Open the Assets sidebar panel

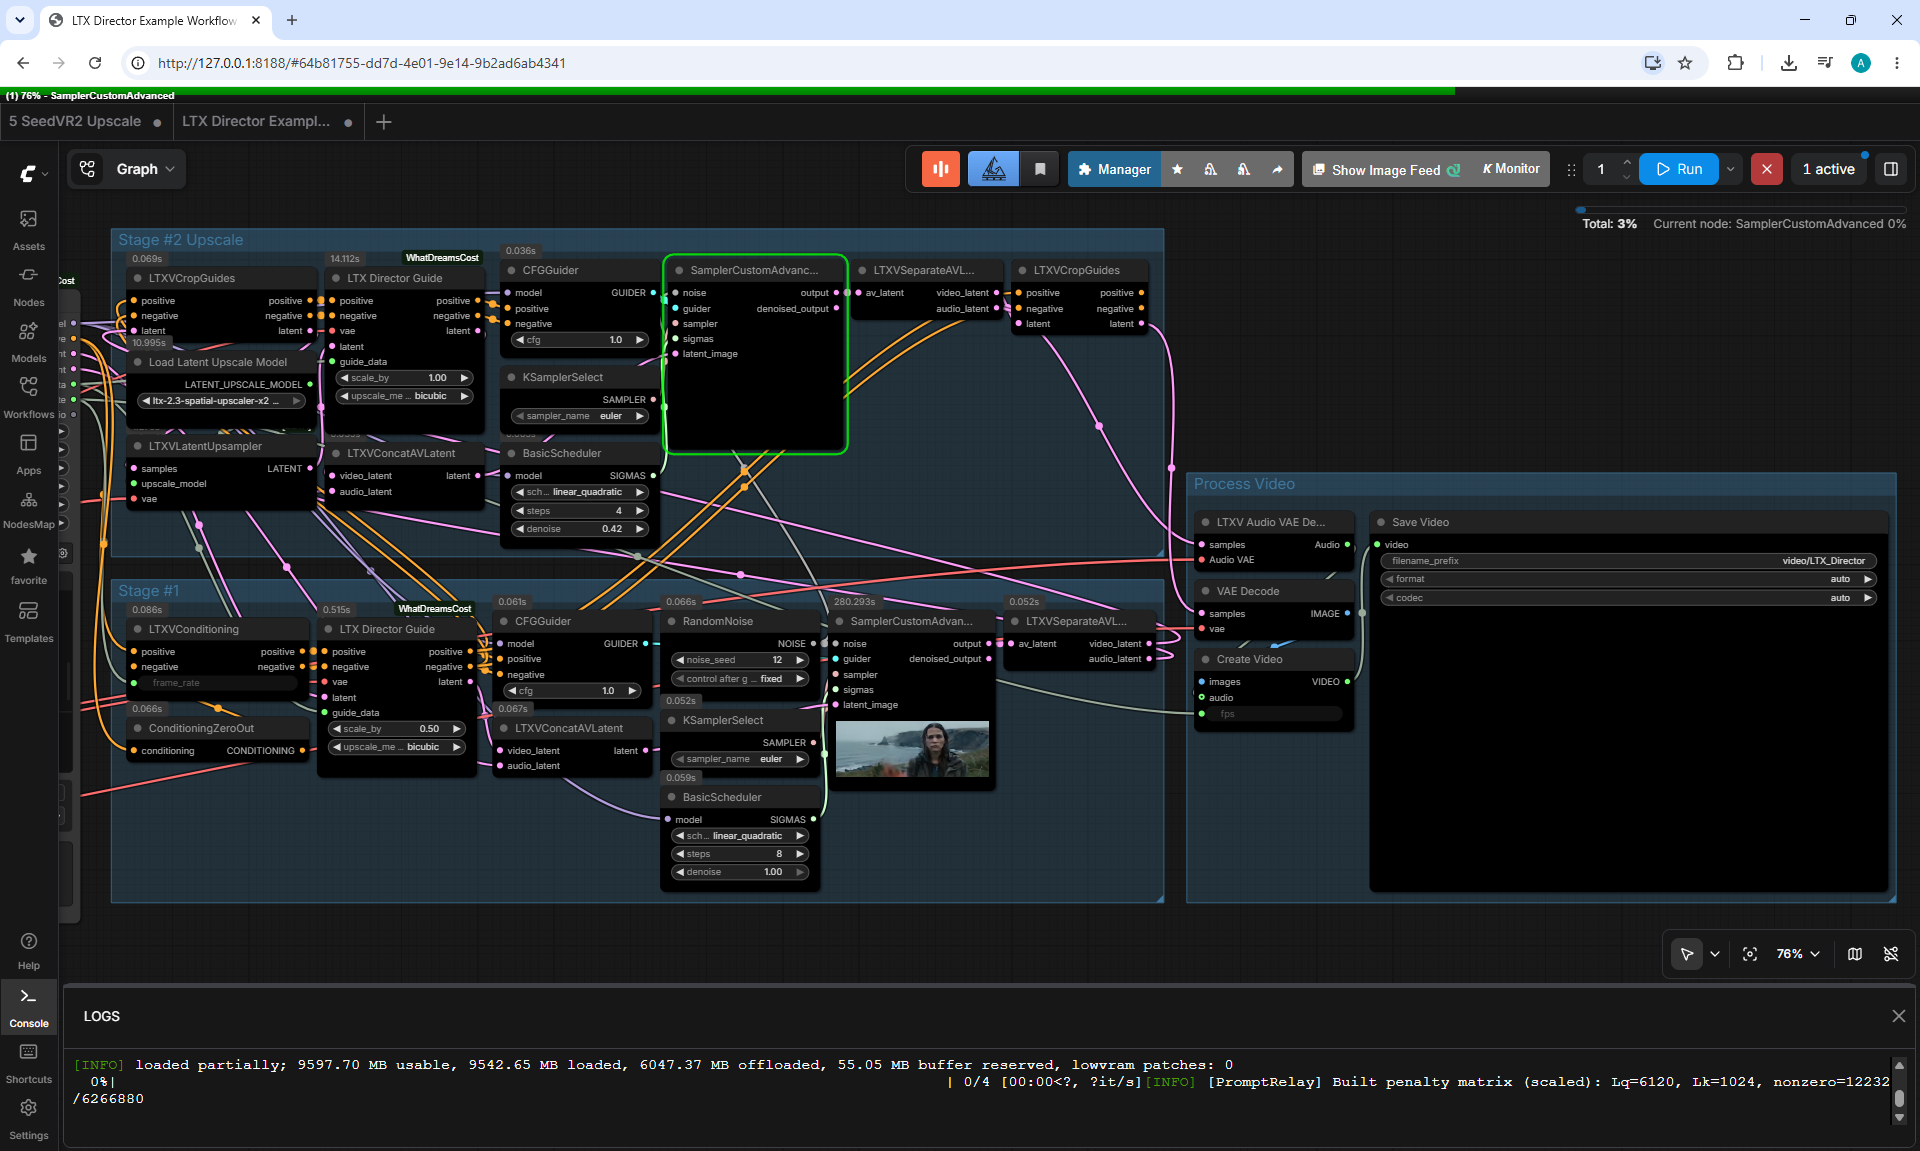click(28, 229)
